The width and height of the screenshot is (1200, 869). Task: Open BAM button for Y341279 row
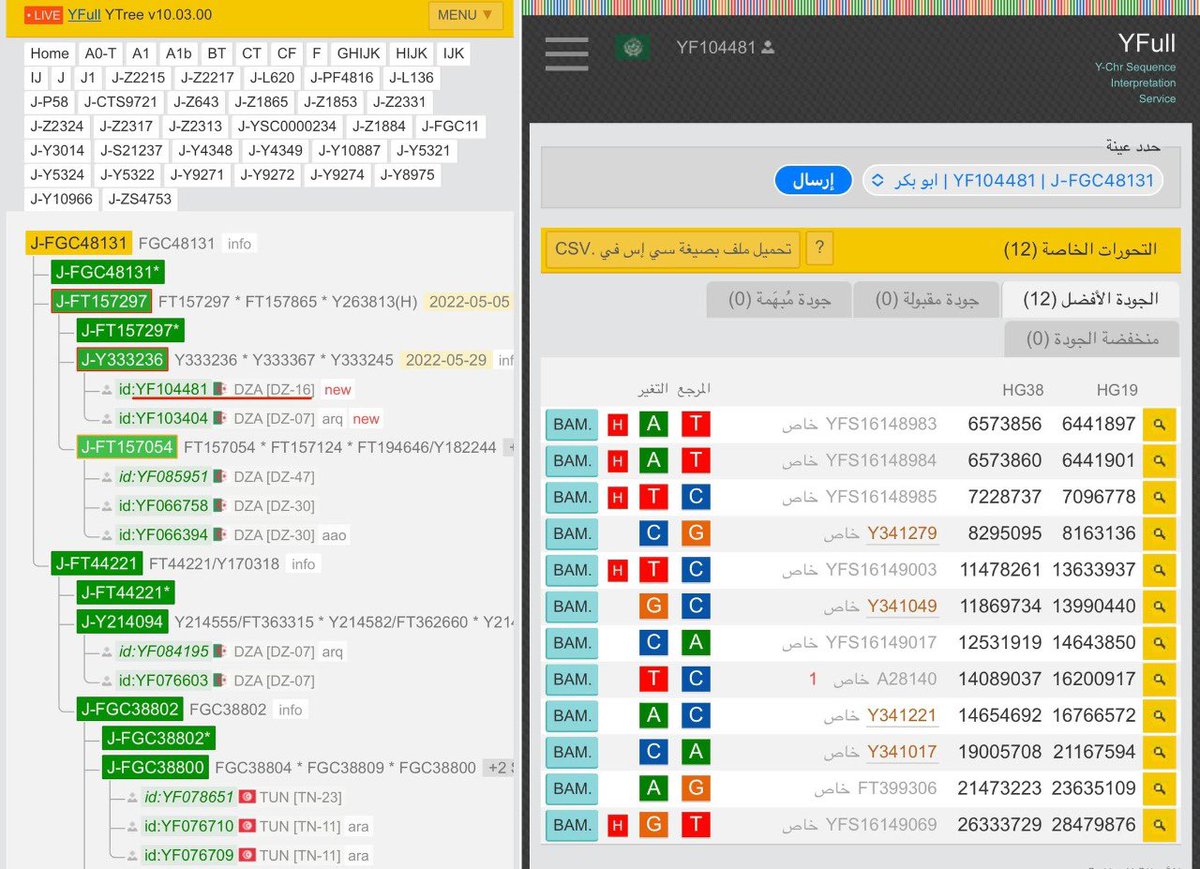(572, 534)
